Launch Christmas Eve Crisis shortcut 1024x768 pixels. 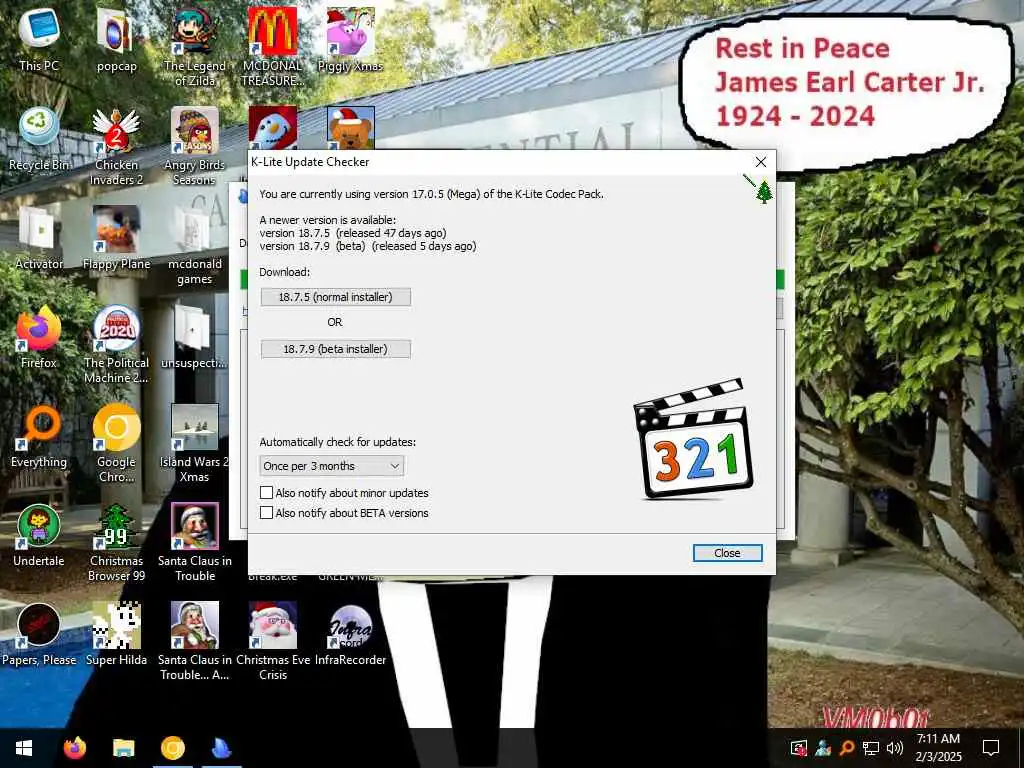click(273, 642)
